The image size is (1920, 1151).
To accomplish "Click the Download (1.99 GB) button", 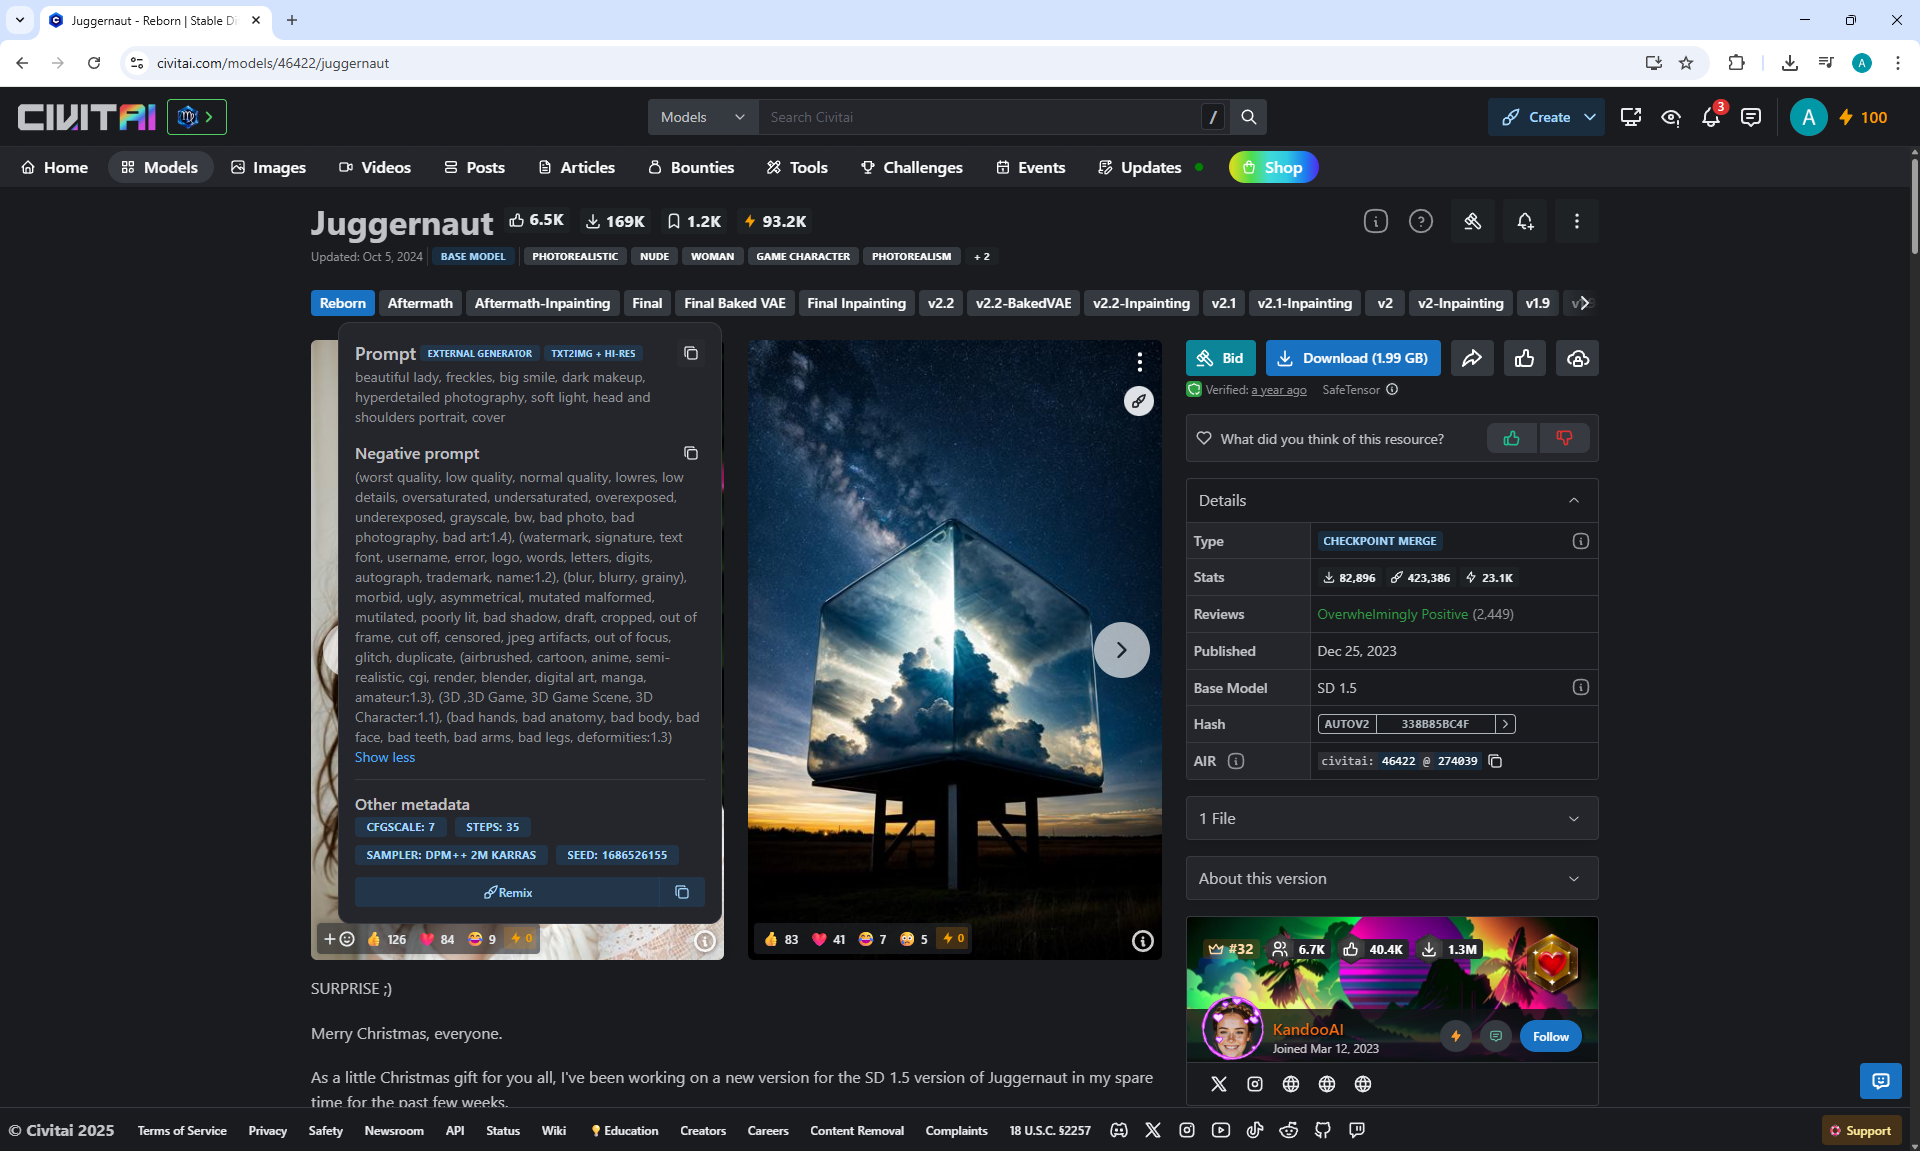I will (1353, 358).
